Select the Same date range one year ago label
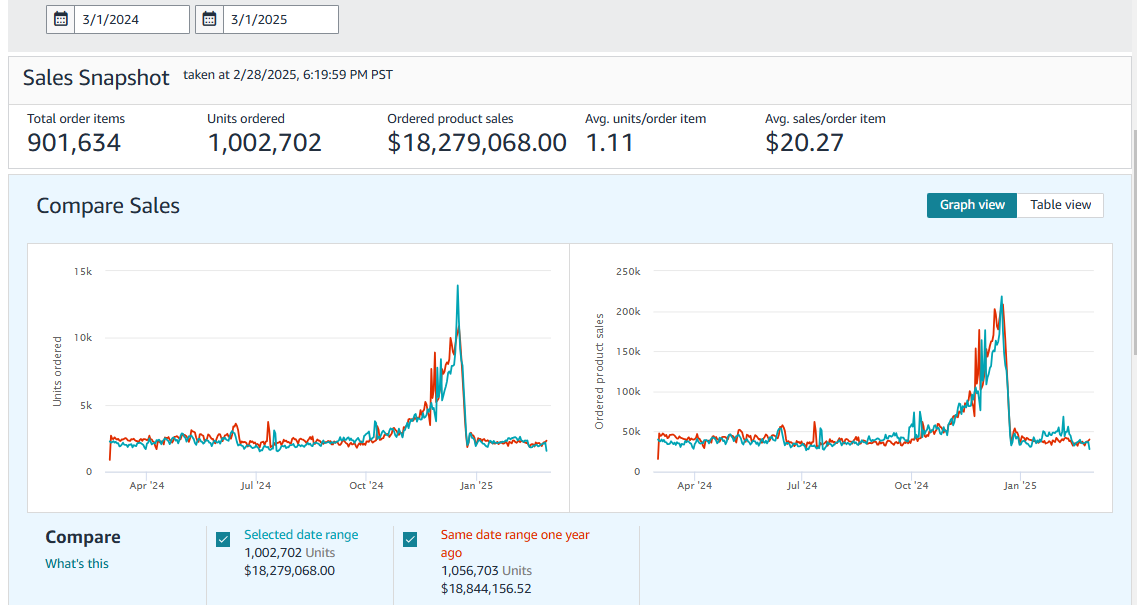This screenshot has width=1137, height=605. (x=515, y=543)
